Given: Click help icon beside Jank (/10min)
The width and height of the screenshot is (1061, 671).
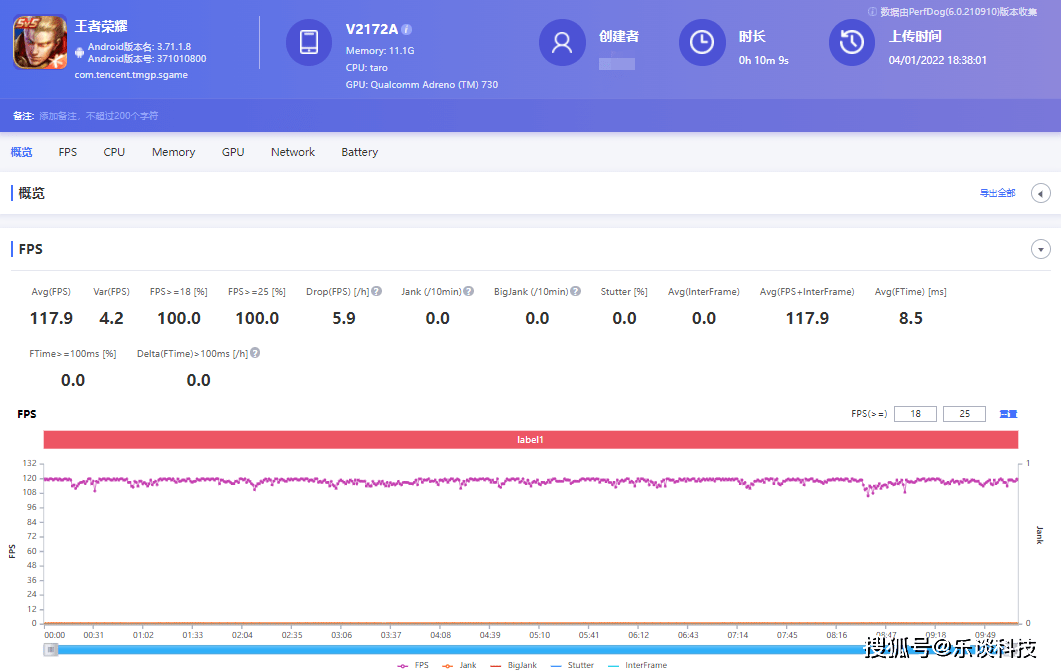Looking at the screenshot, I should click(469, 292).
